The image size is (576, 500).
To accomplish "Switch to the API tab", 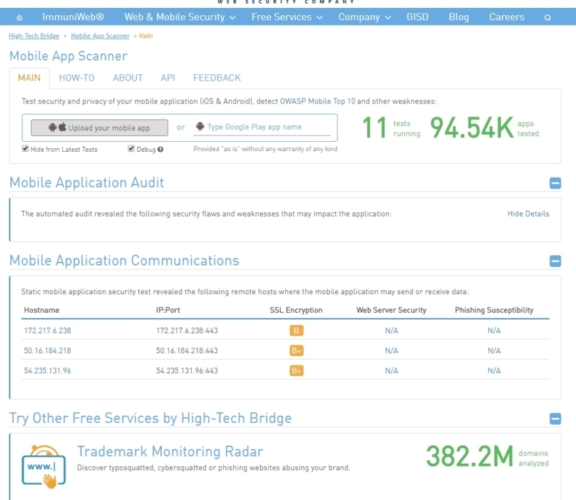I will tap(168, 78).
